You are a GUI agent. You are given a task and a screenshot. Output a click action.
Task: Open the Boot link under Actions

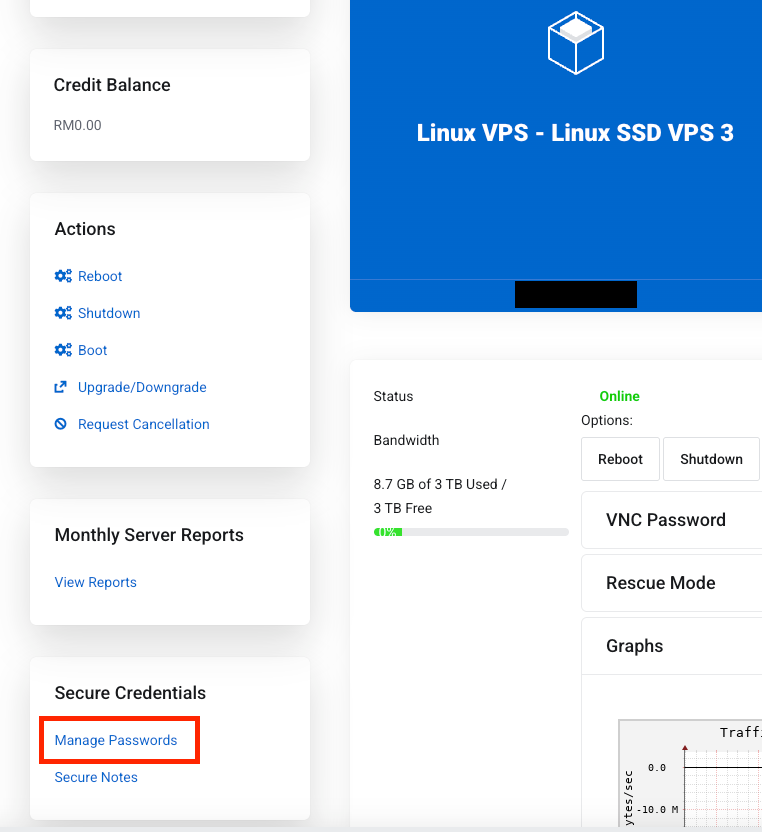point(93,350)
